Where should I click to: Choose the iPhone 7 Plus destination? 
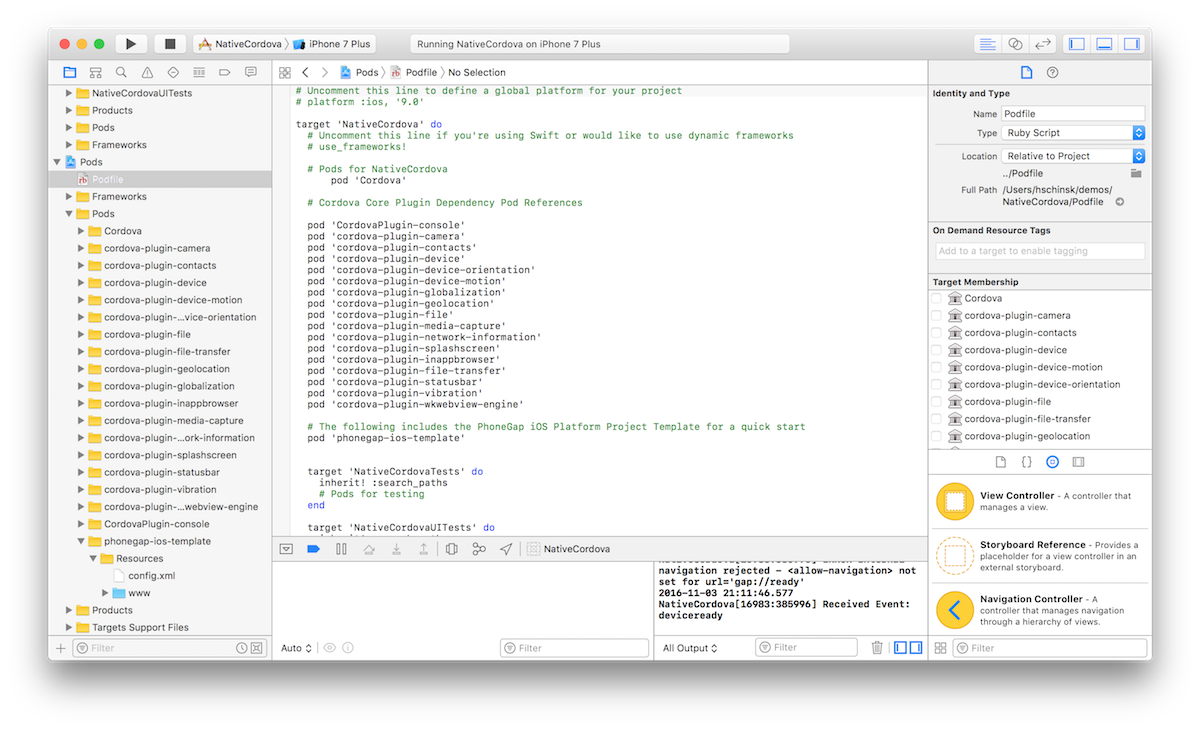(332, 44)
